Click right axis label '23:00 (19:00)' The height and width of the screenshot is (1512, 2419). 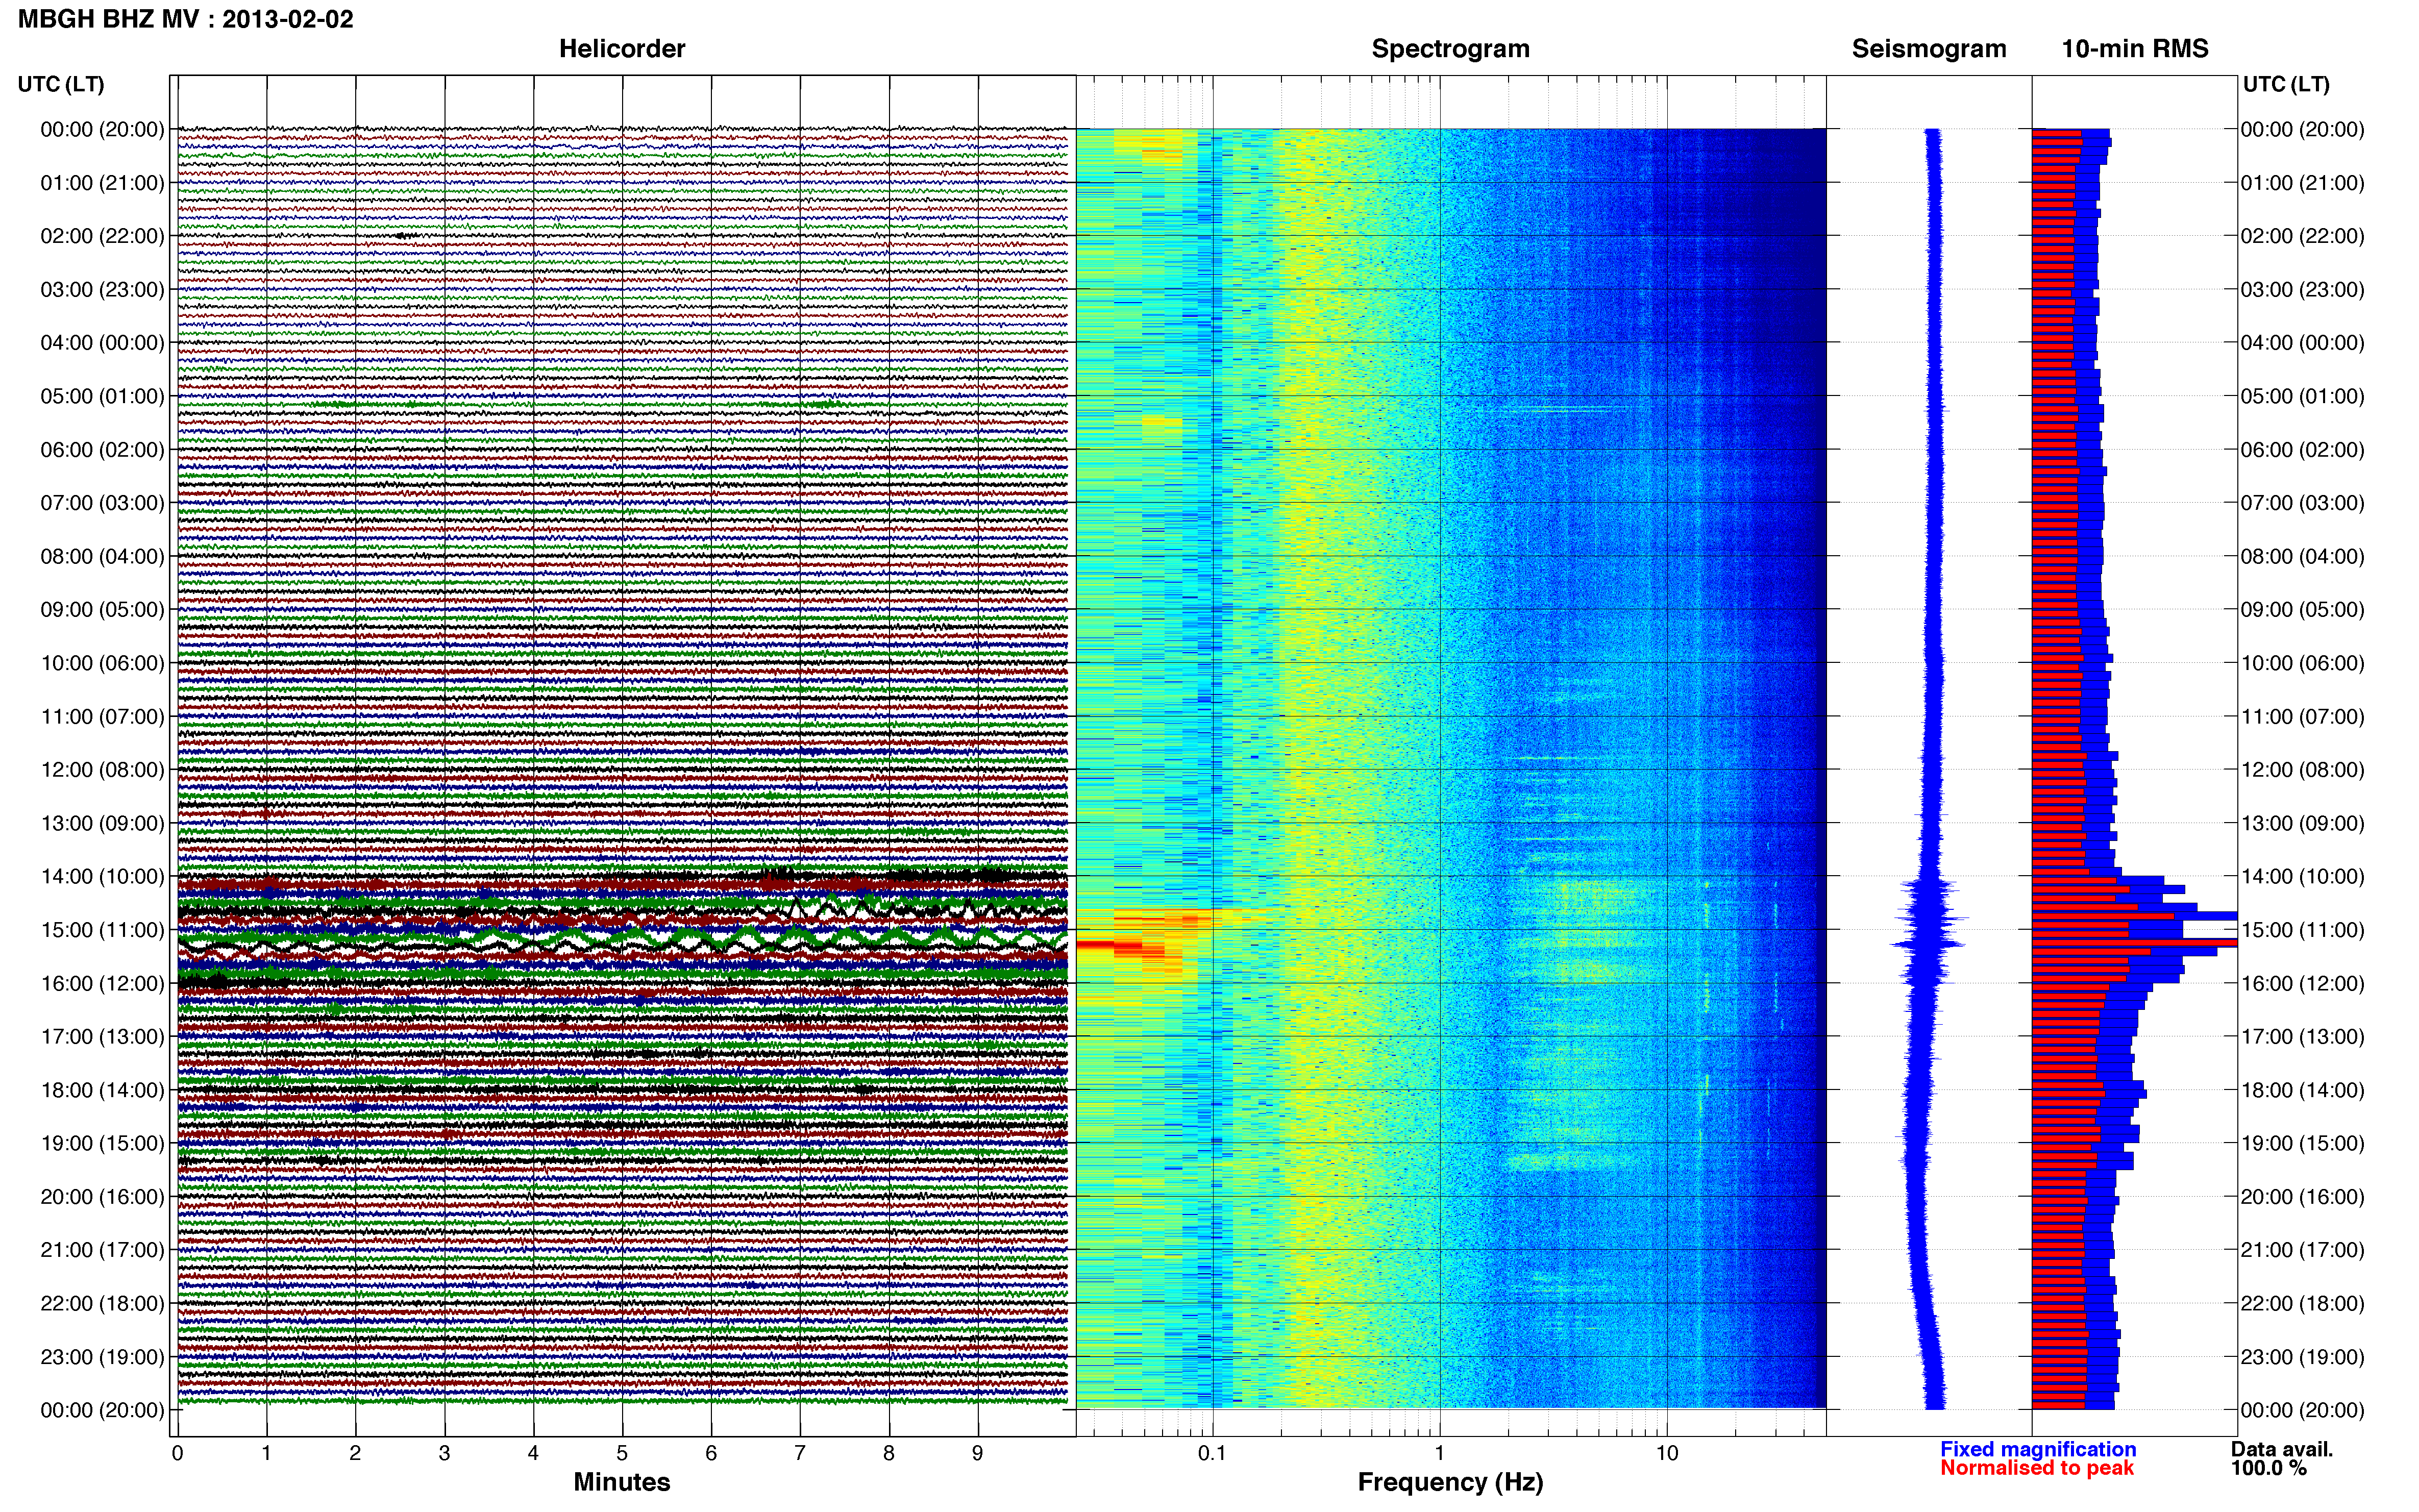click(2302, 1357)
